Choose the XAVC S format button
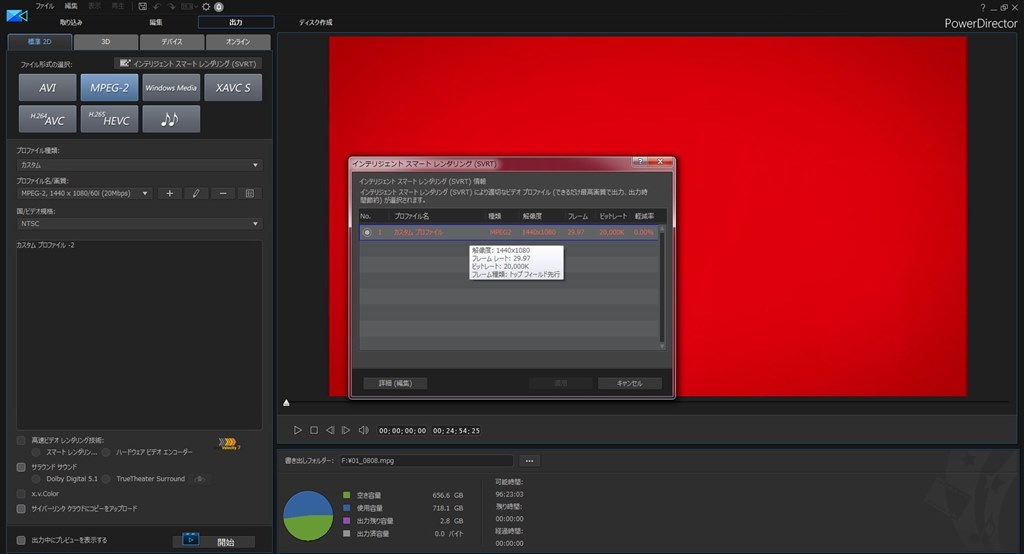Image resolution: width=1024 pixels, height=554 pixels. 233,88
